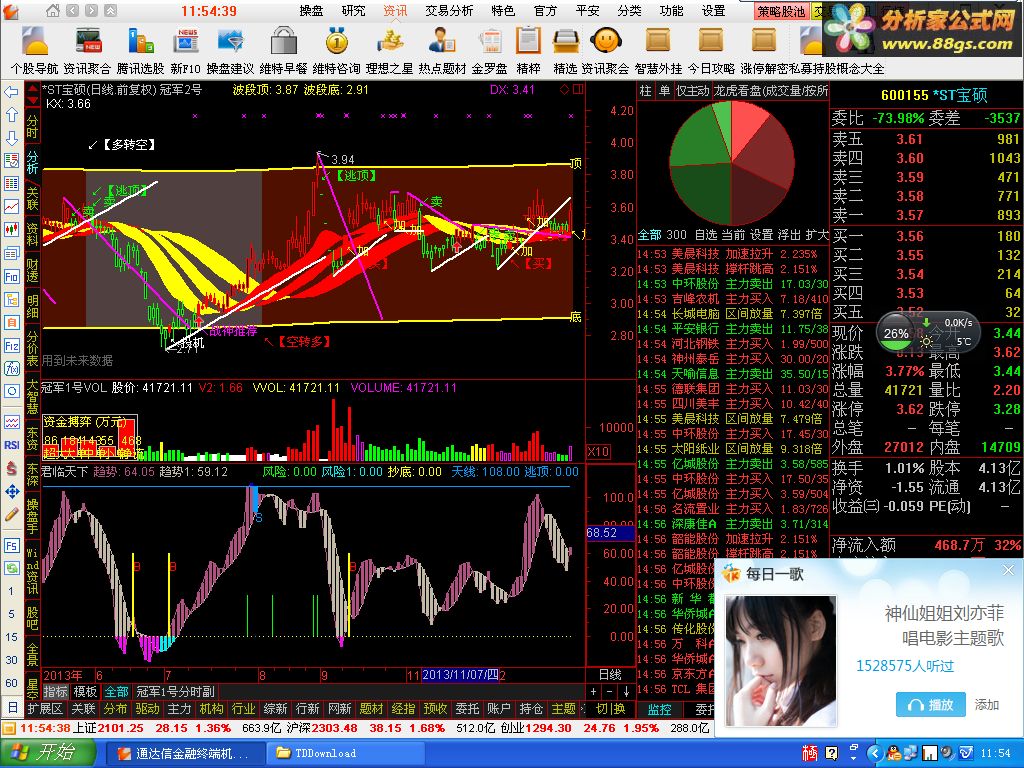Open the 特色 menu
Viewport: 1024px width, 768px height.
click(x=503, y=10)
